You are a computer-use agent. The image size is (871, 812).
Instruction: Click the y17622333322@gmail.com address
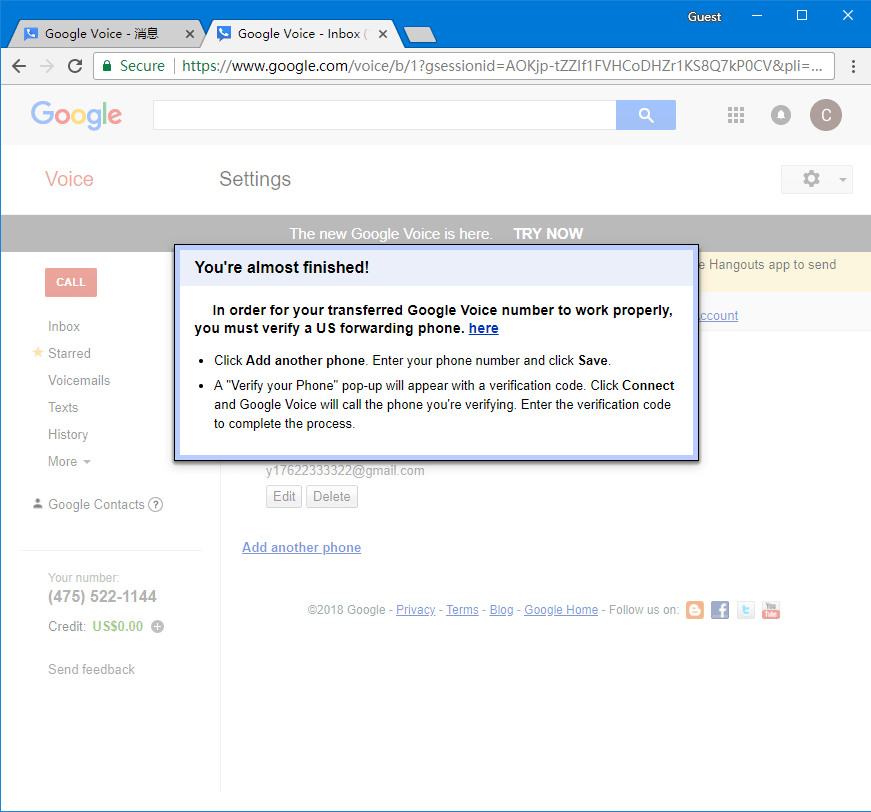[x=345, y=470]
